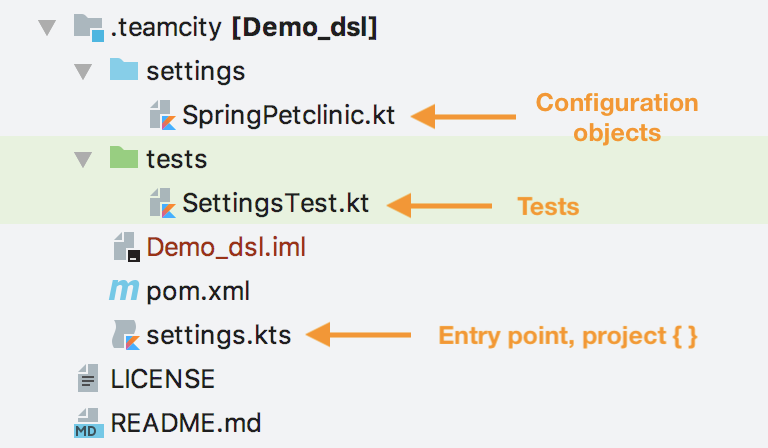Click the Demo_dsl.iml module file icon
The image size is (768, 448).
click(127, 247)
